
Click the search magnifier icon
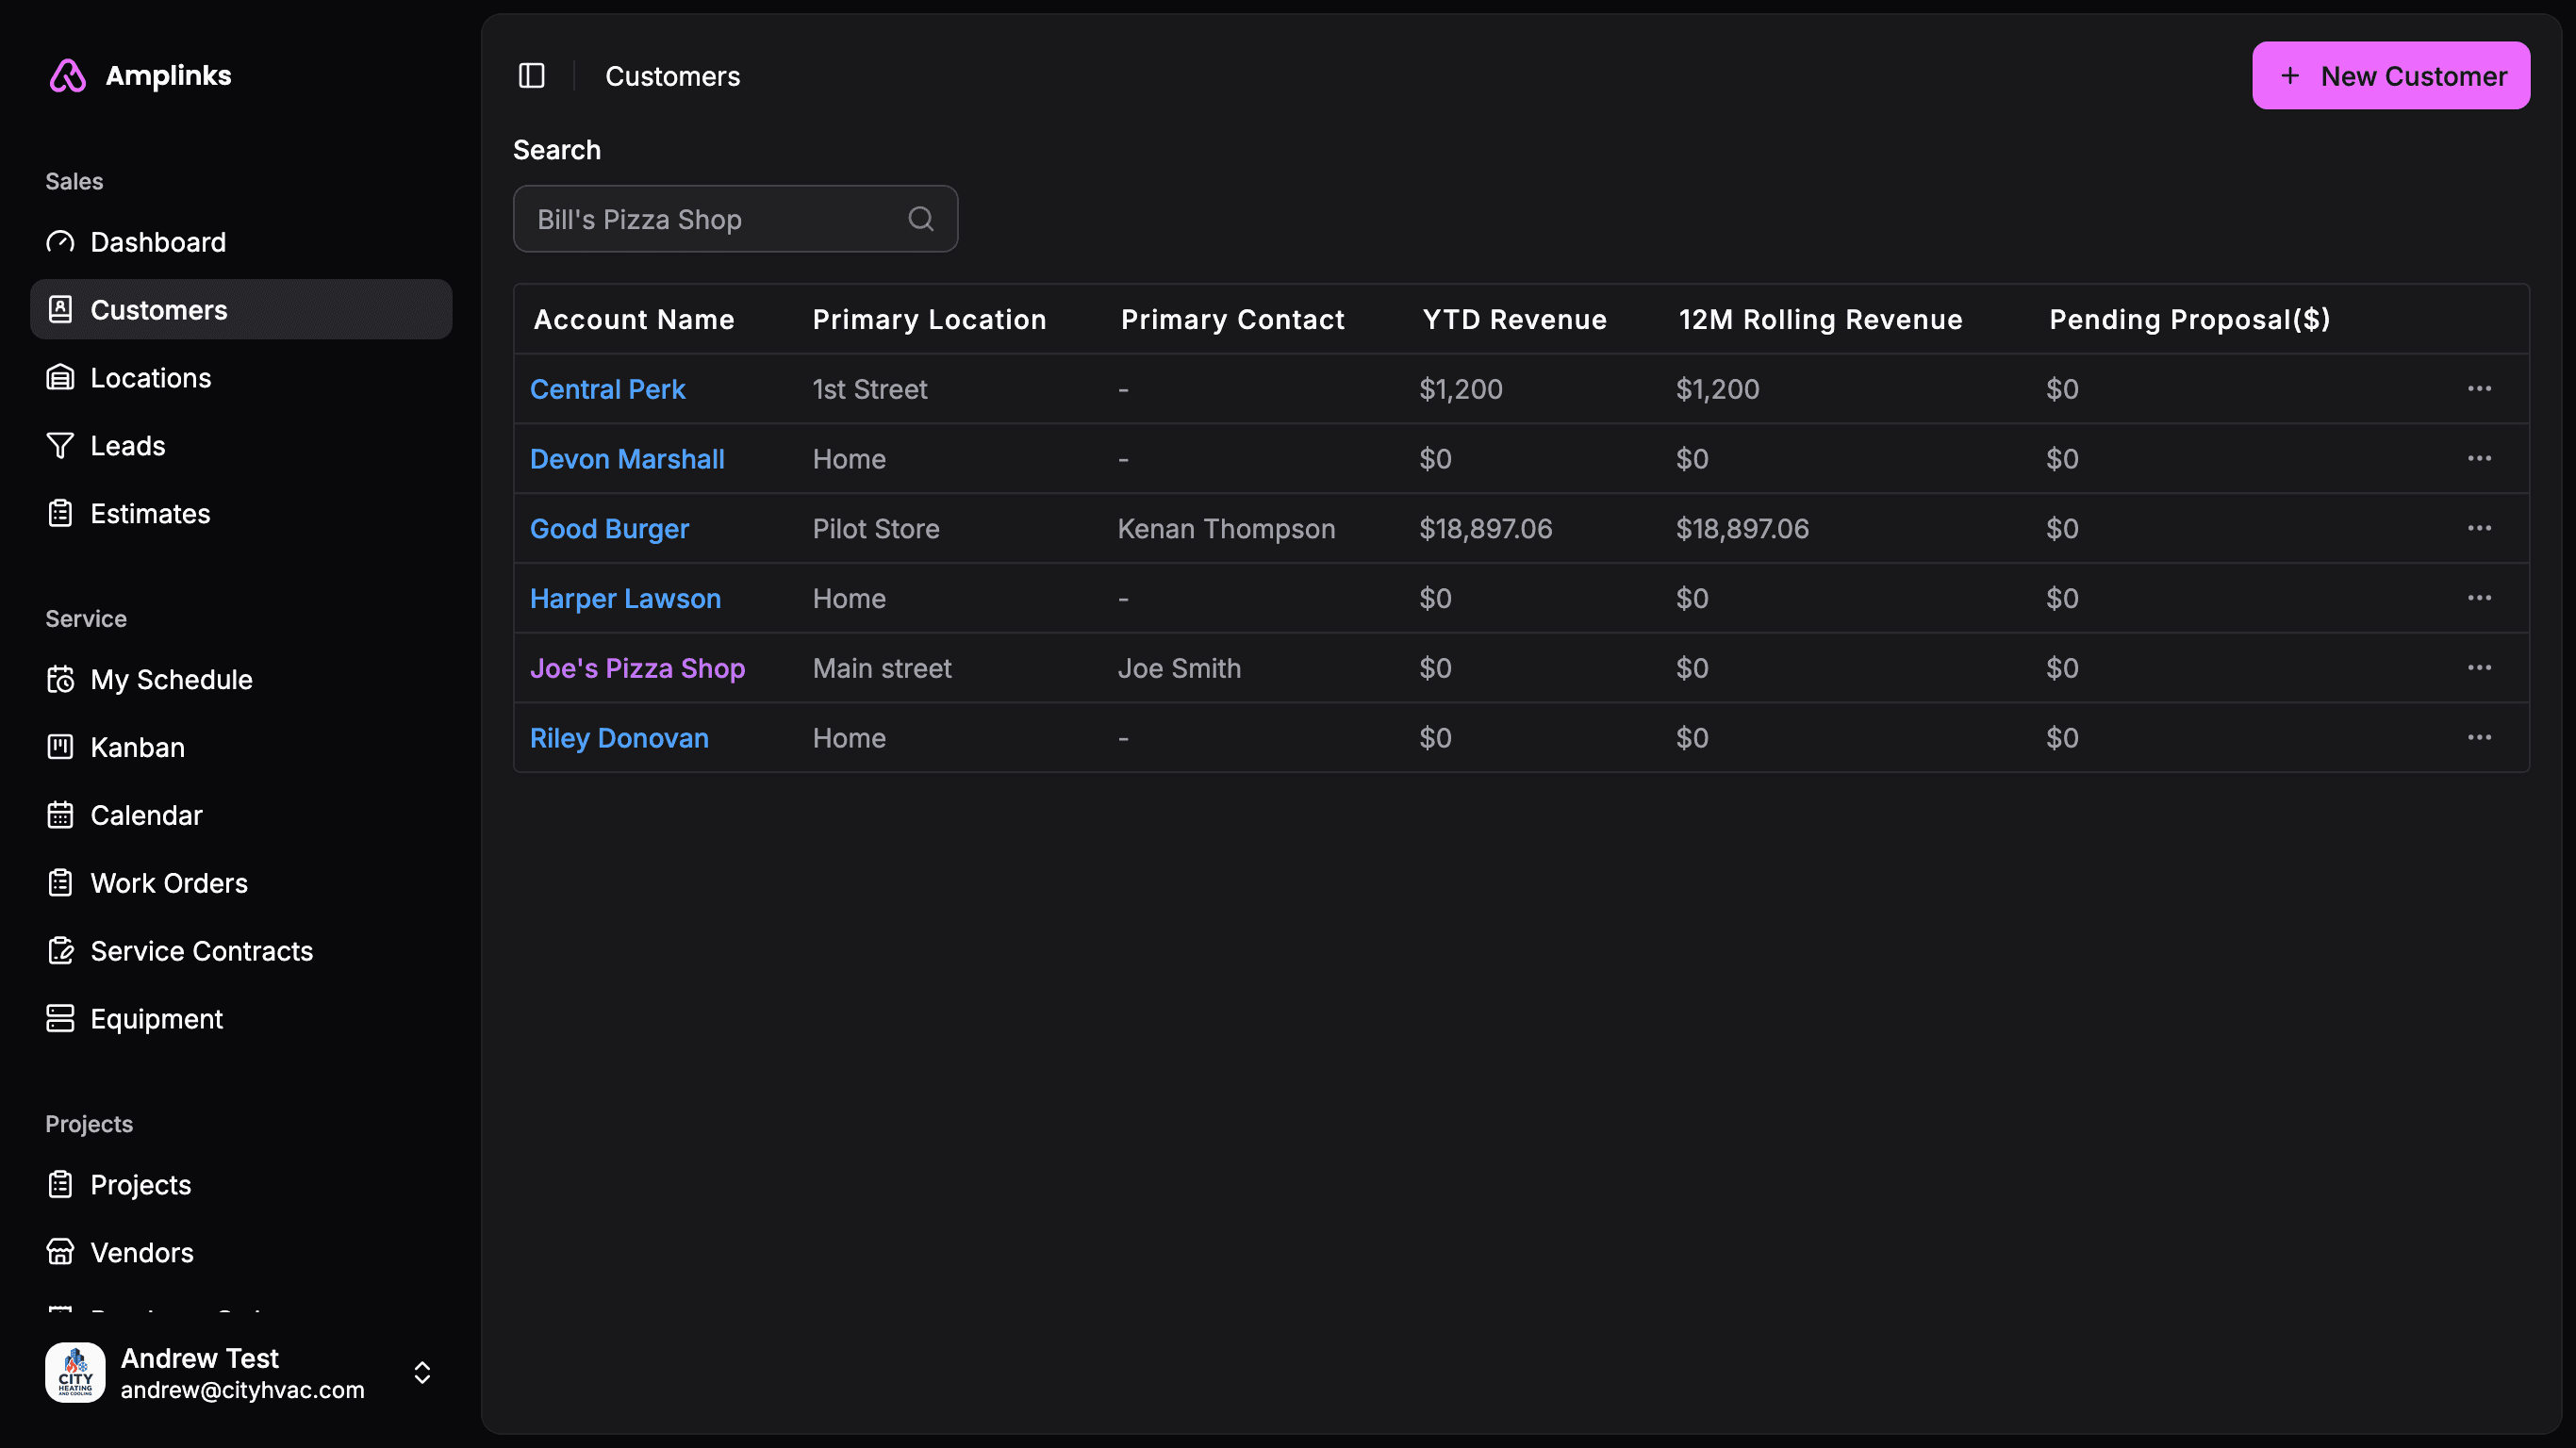click(920, 219)
